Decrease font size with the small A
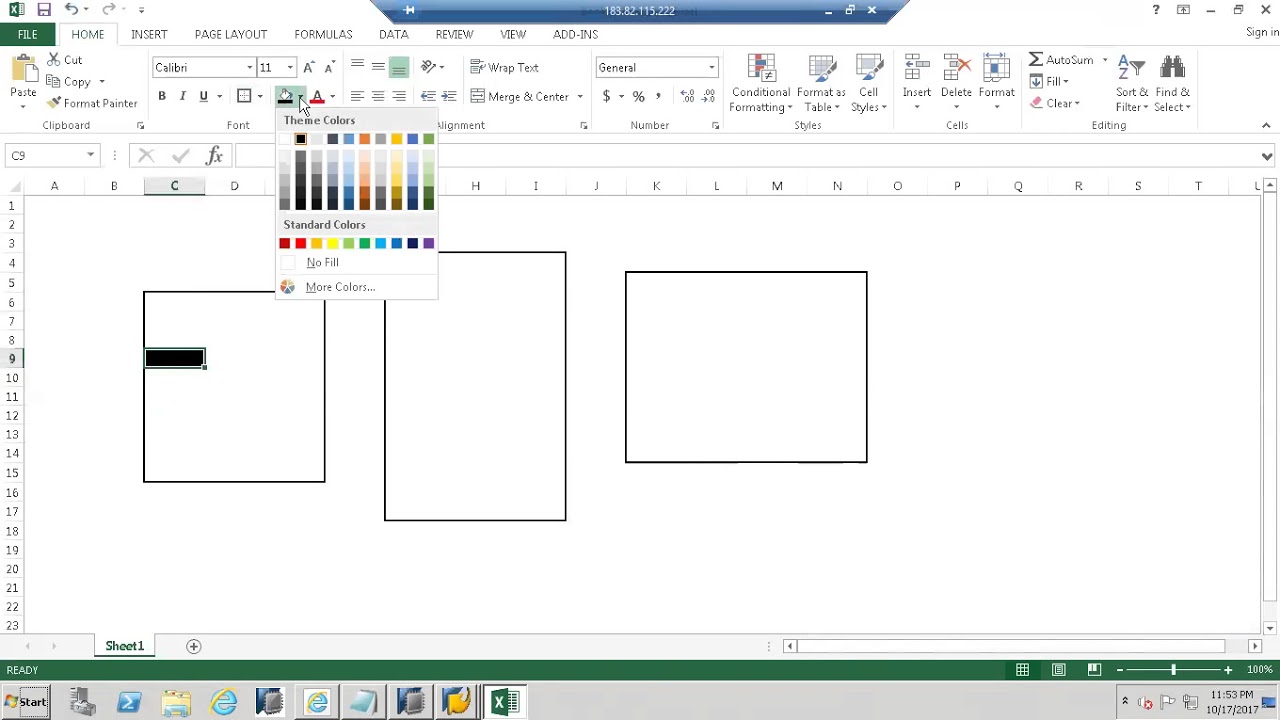The width and height of the screenshot is (1280, 720). (x=329, y=67)
